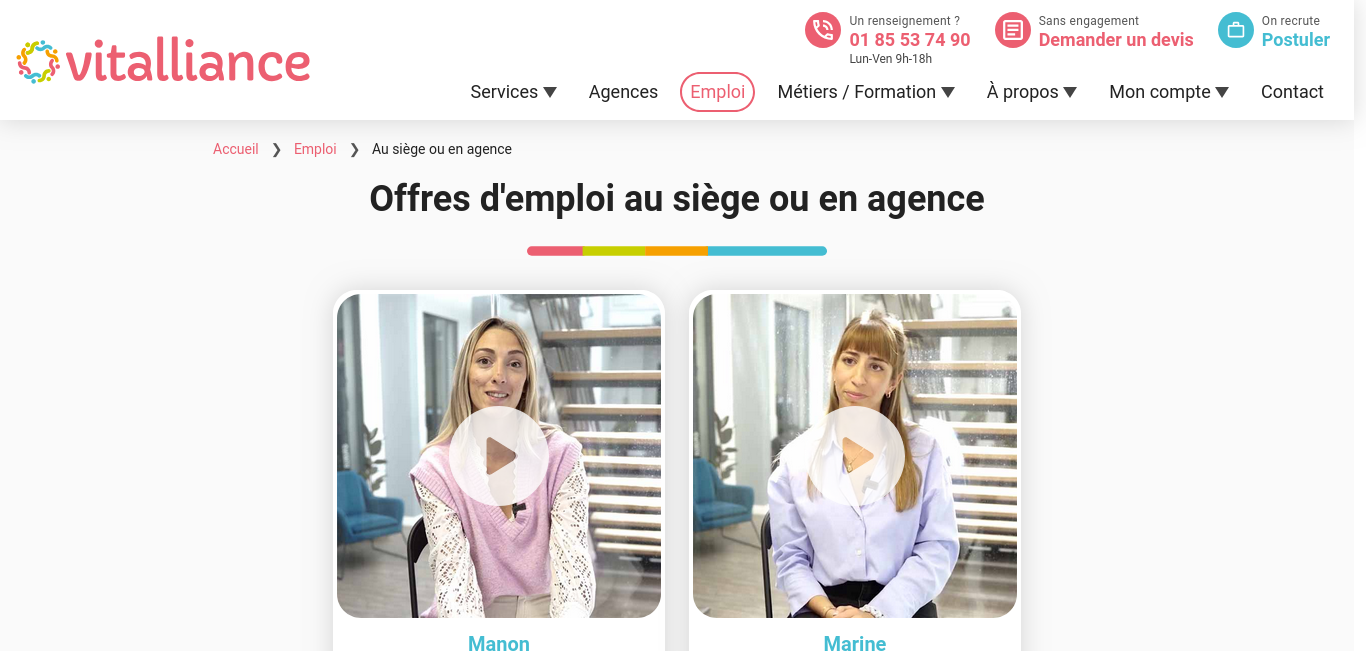
Task: Expand the Services dropdown arrow
Action: coord(550,92)
